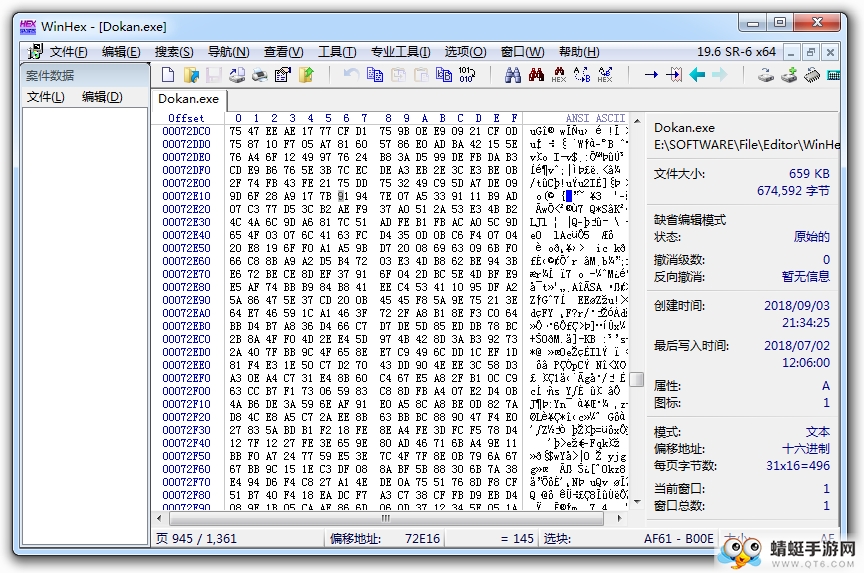Click the 文本 mode value
This screenshot has height=573, width=864.
click(x=818, y=431)
